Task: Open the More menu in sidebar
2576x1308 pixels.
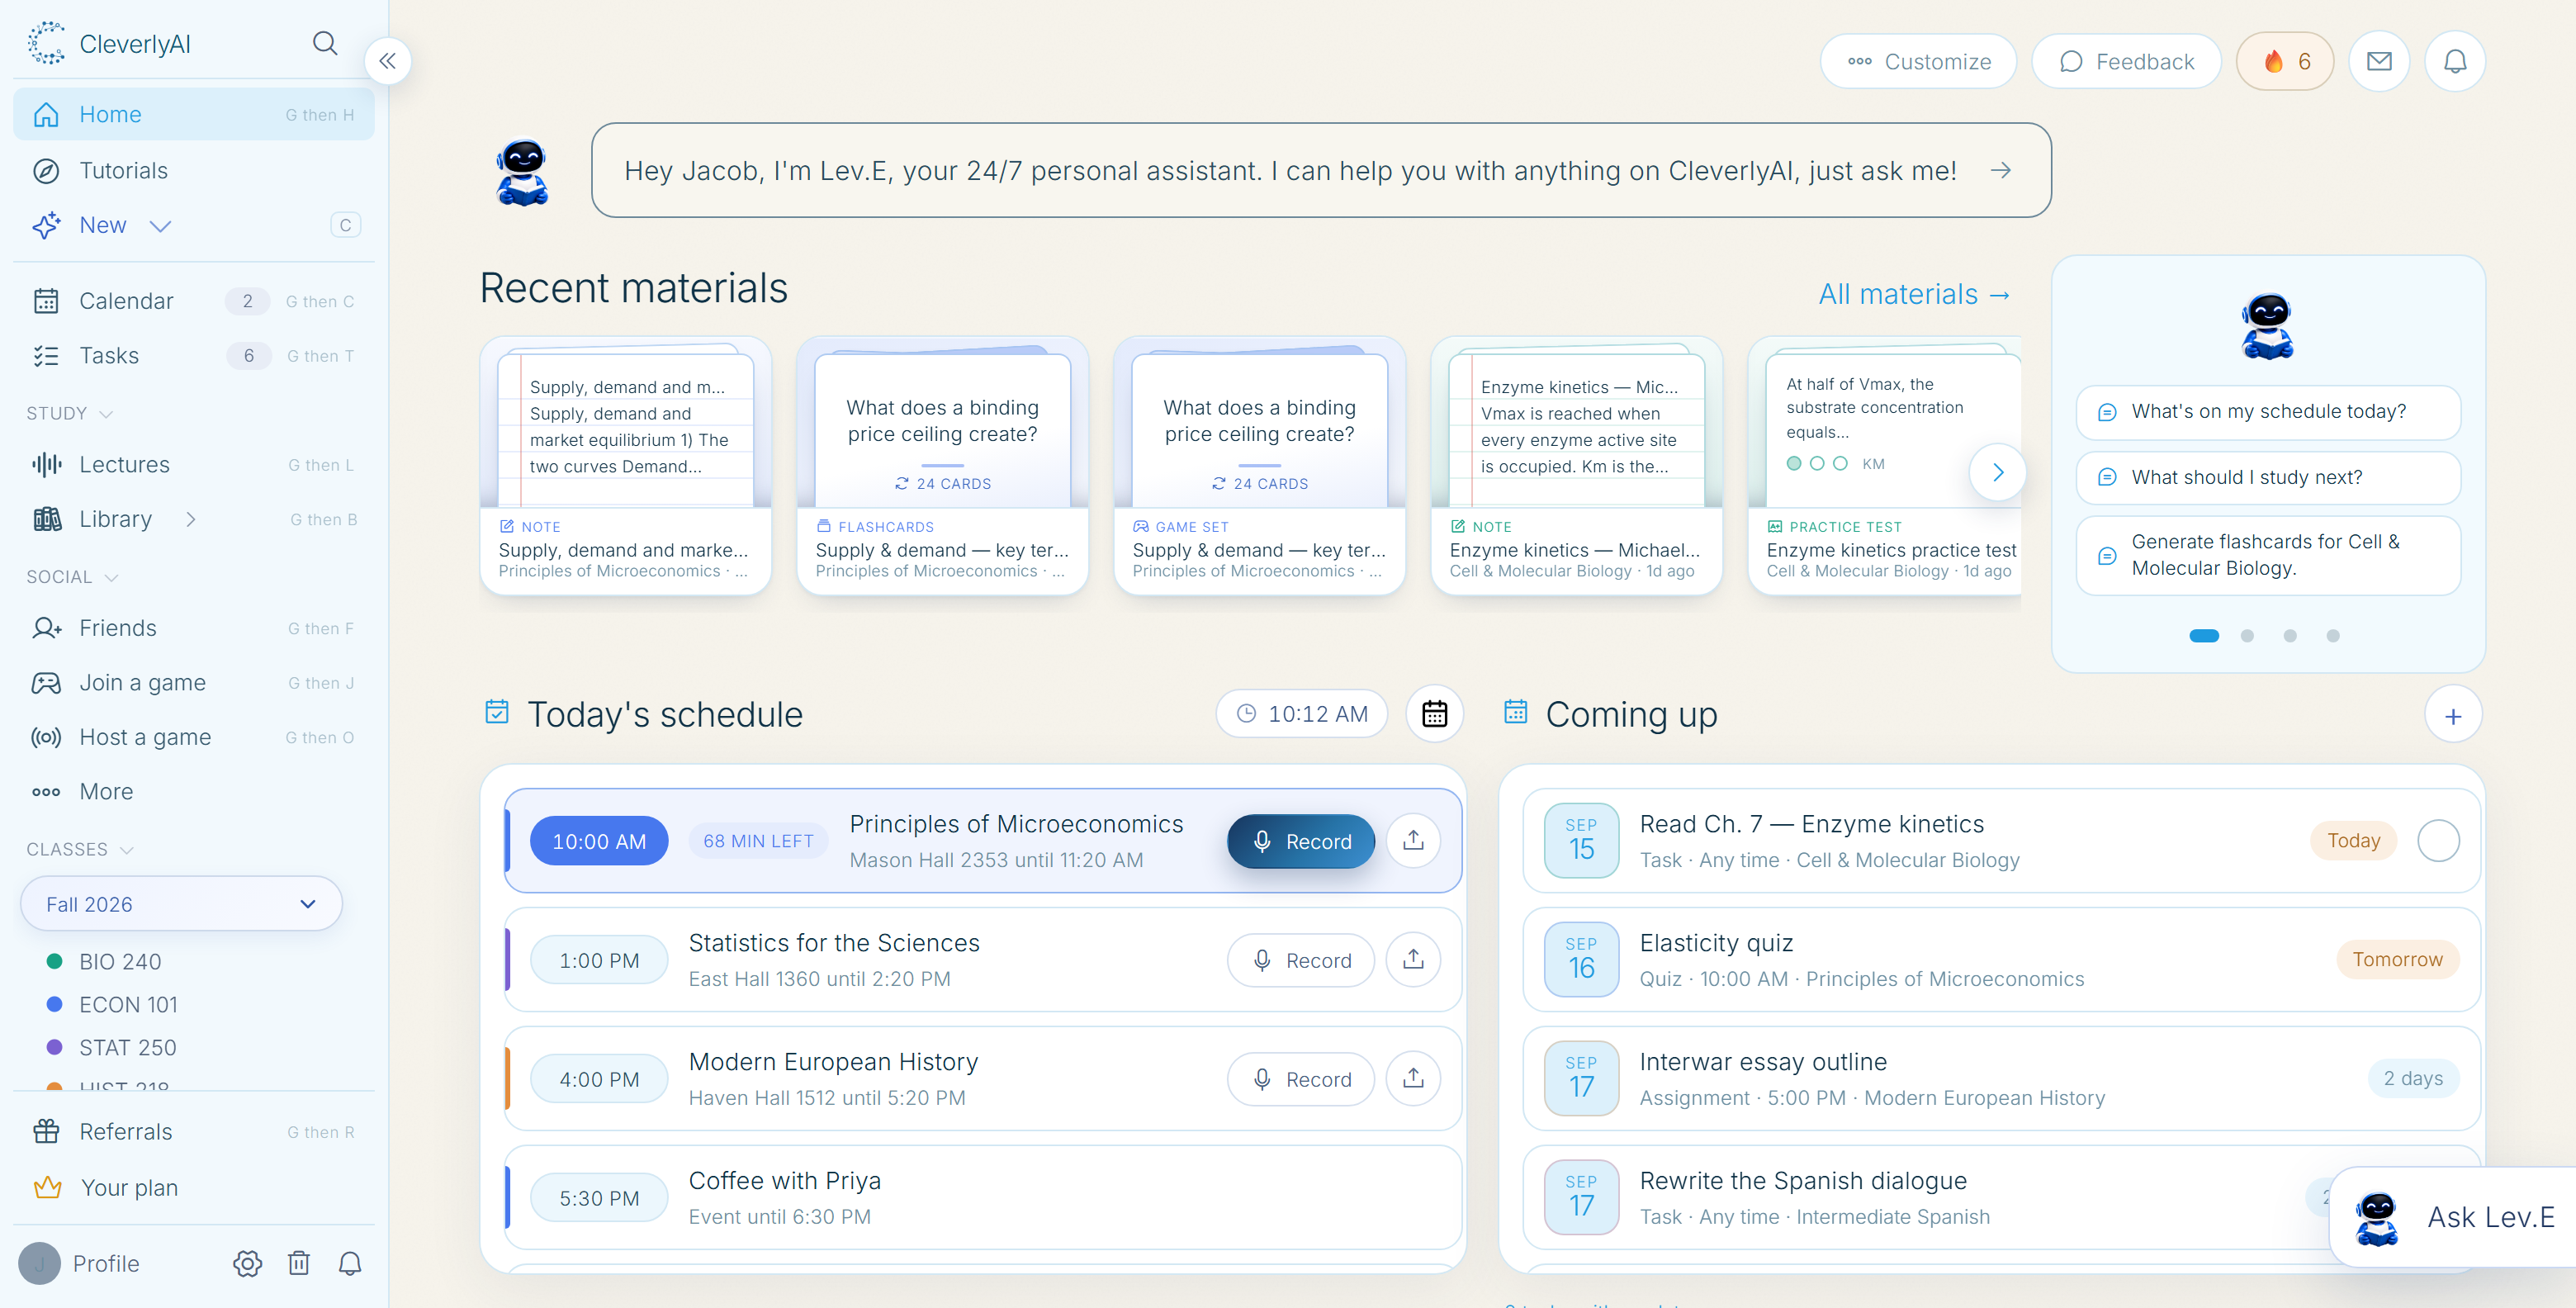Action: coord(194,791)
